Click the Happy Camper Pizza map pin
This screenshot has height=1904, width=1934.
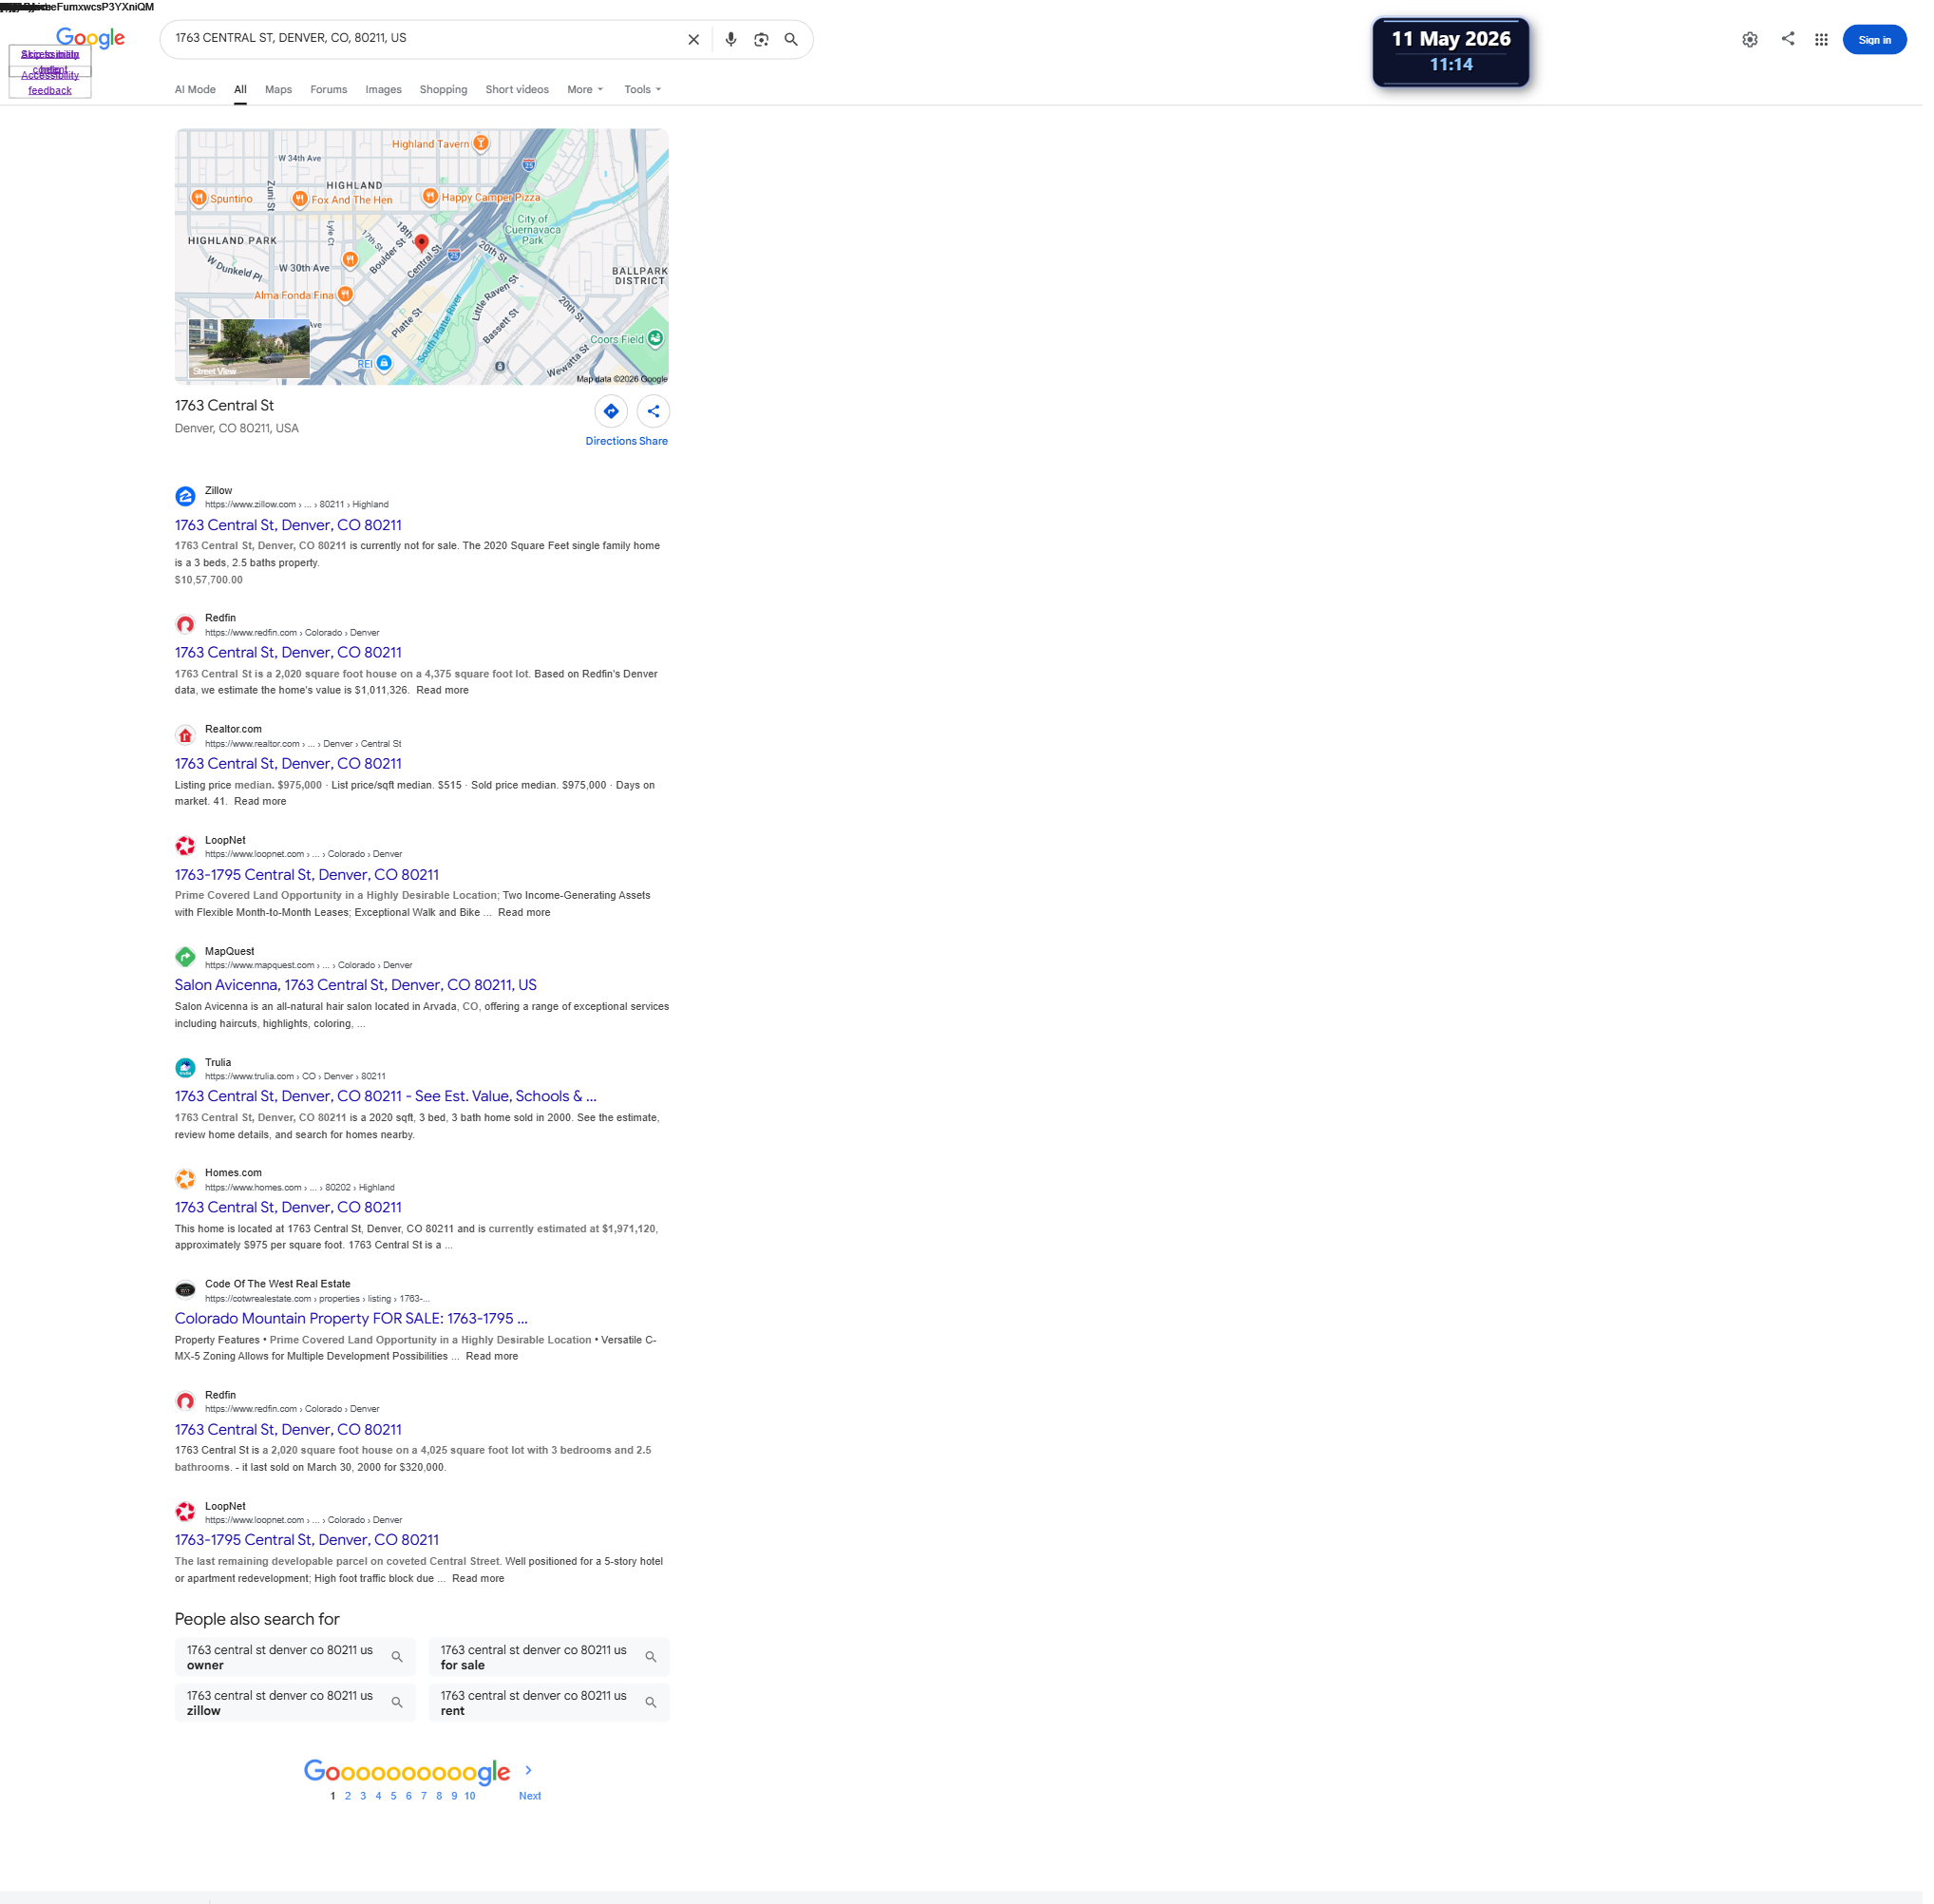(430, 196)
